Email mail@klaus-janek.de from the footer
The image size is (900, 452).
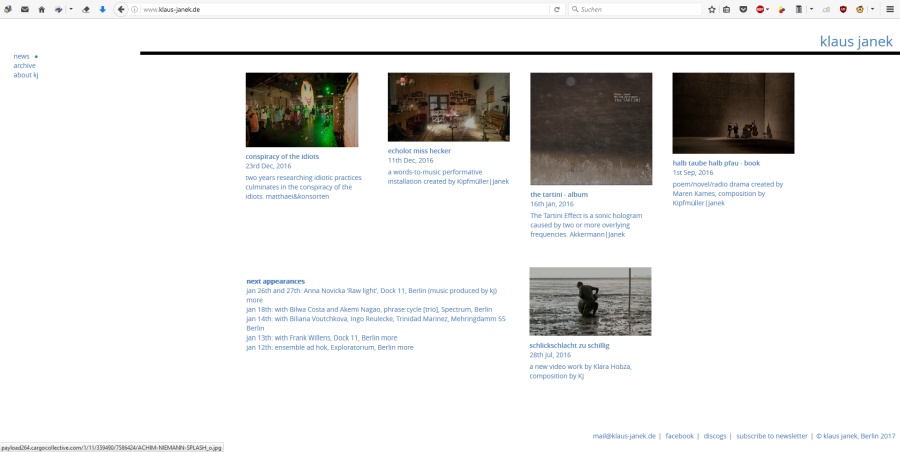pyautogui.click(x=624, y=436)
